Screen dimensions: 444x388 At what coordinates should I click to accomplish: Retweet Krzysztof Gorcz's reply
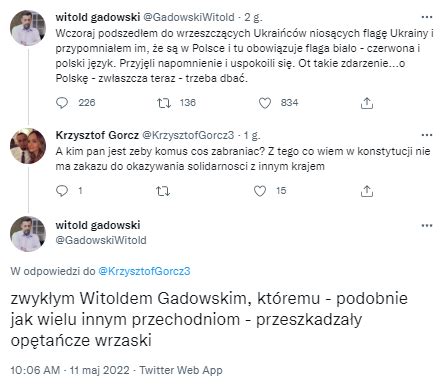click(163, 191)
